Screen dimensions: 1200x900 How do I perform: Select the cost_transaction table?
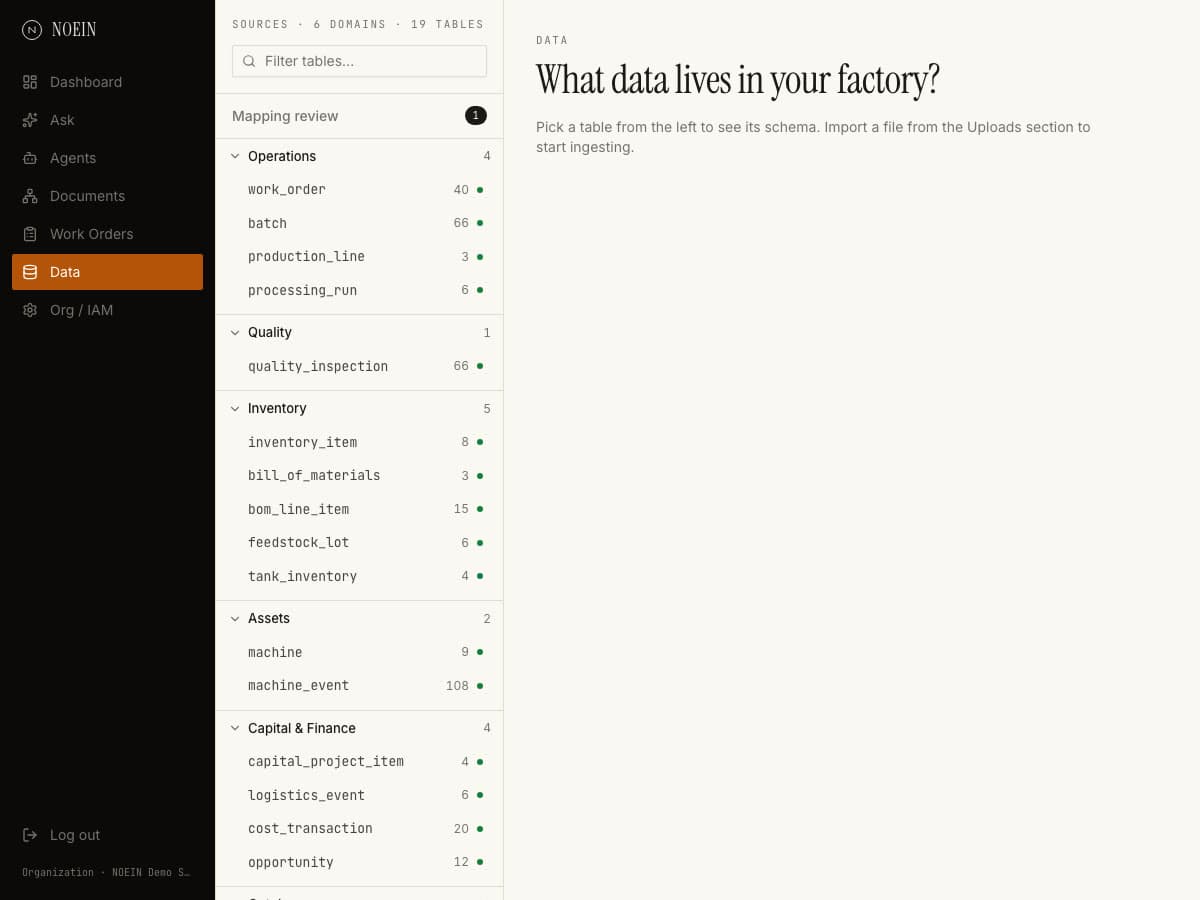(359, 828)
